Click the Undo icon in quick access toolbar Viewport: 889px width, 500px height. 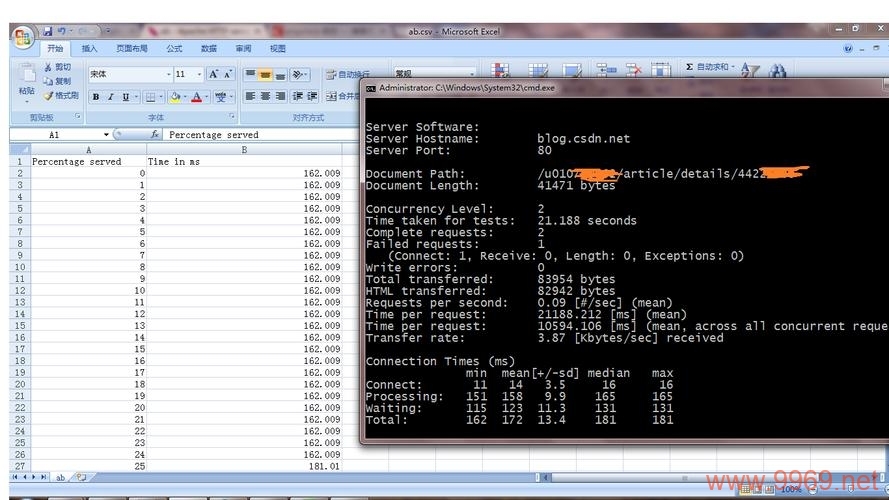coord(61,31)
